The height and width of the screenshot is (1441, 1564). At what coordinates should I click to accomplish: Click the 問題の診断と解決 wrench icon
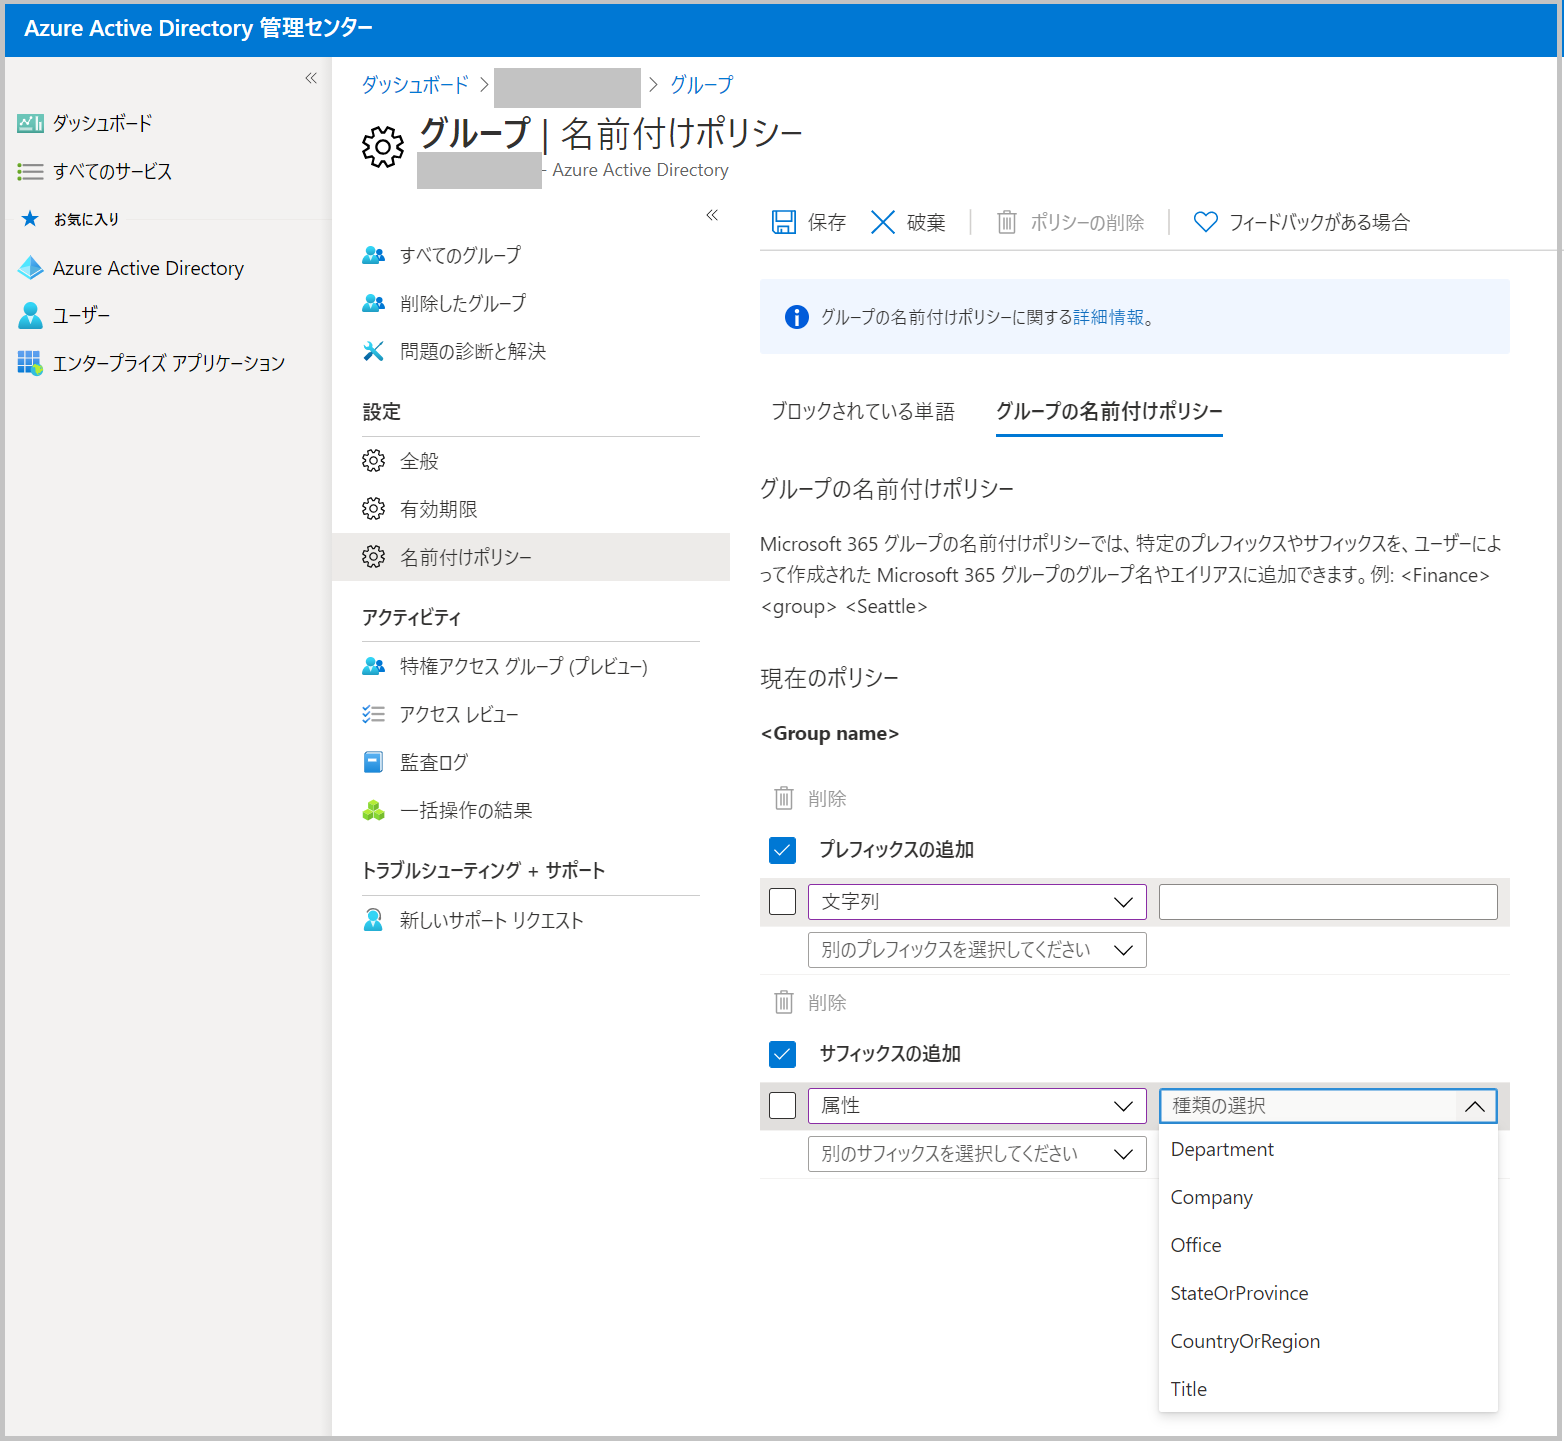(373, 351)
